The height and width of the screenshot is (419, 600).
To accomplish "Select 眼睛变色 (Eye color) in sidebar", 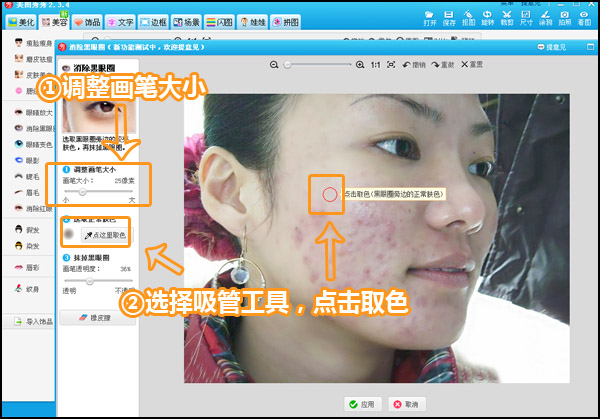I will point(33,144).
